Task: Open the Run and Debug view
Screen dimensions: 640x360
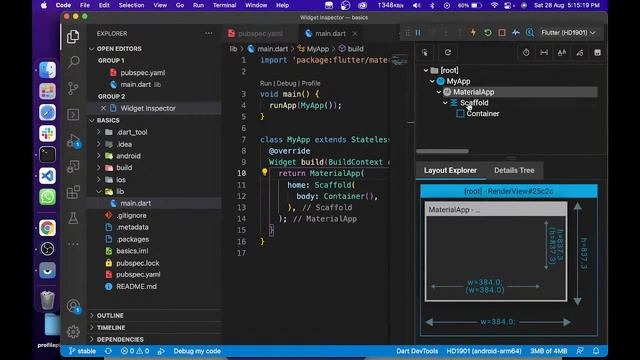Action: tap(73, 141)
